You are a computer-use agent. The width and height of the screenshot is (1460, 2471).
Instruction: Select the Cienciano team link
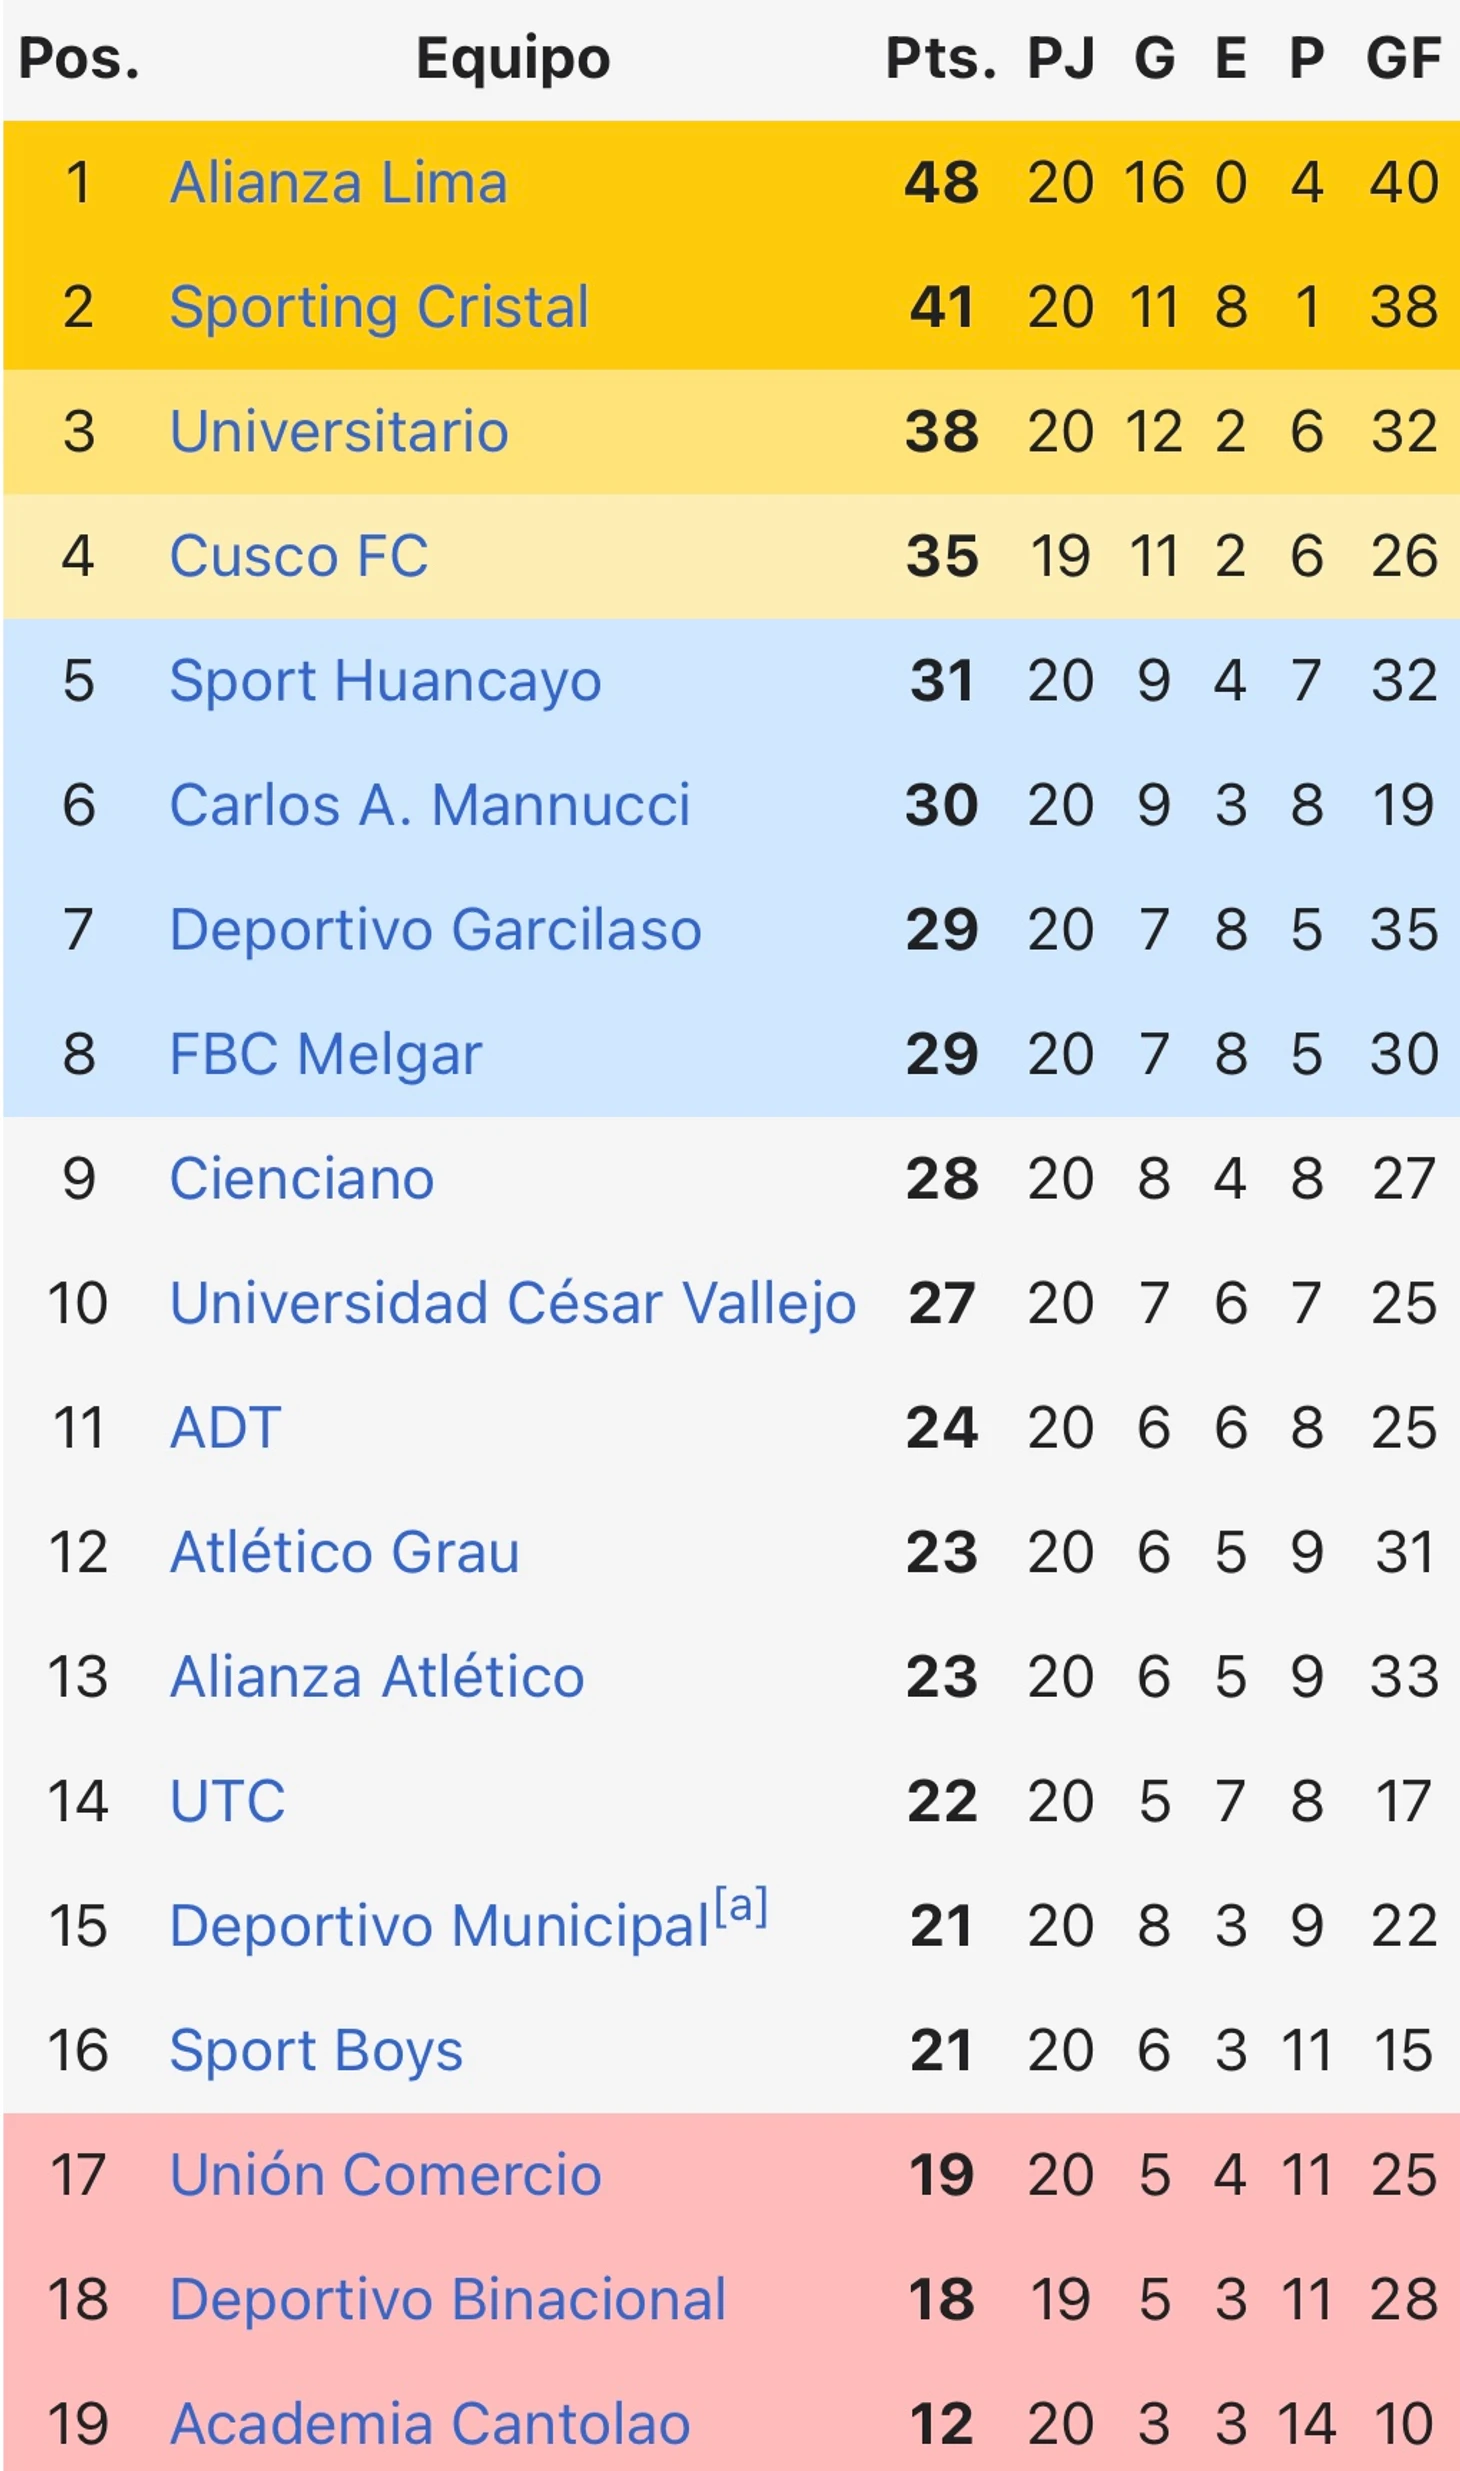[302, 1179]
